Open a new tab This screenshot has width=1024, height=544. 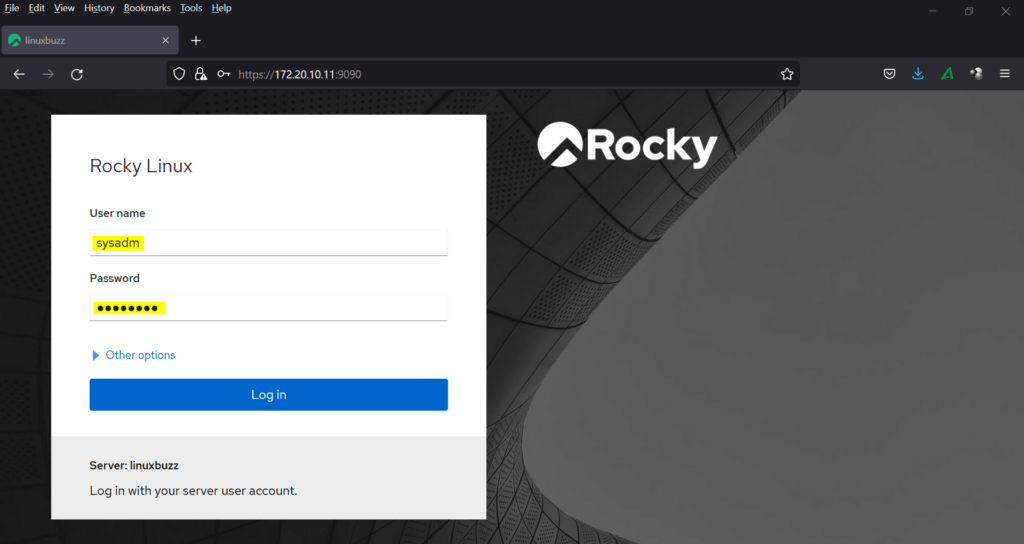[x=196, y=40]
